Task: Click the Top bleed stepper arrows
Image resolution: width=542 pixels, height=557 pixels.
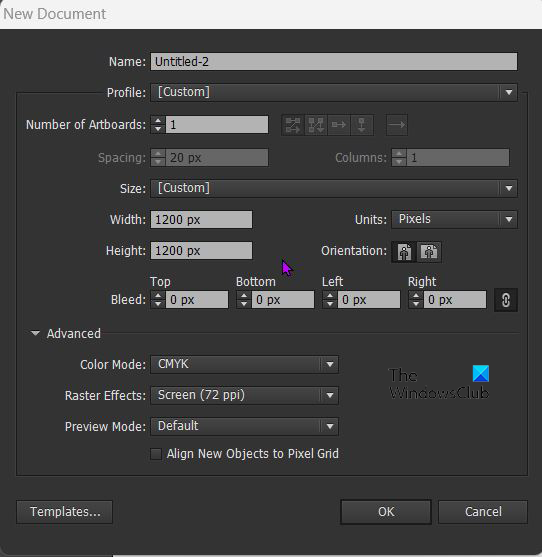Action: pos(158,300)
